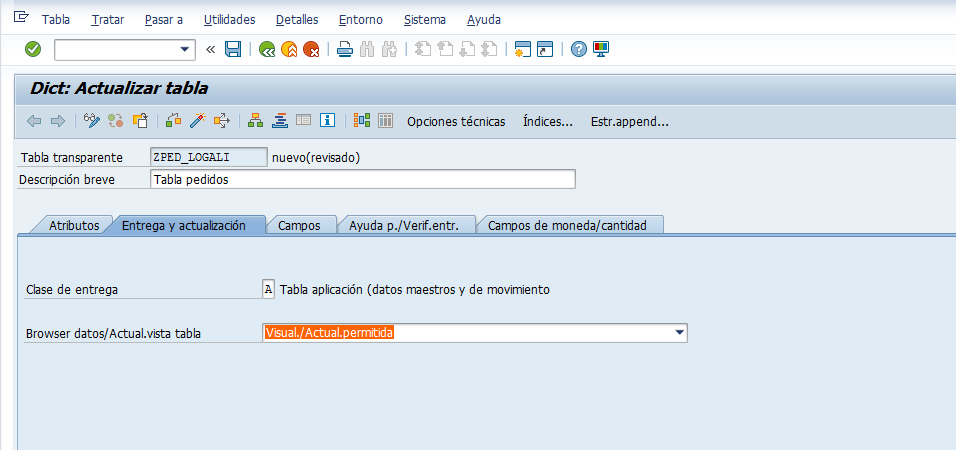Go to next page icon
956x450 pixels.
point(467,49)
